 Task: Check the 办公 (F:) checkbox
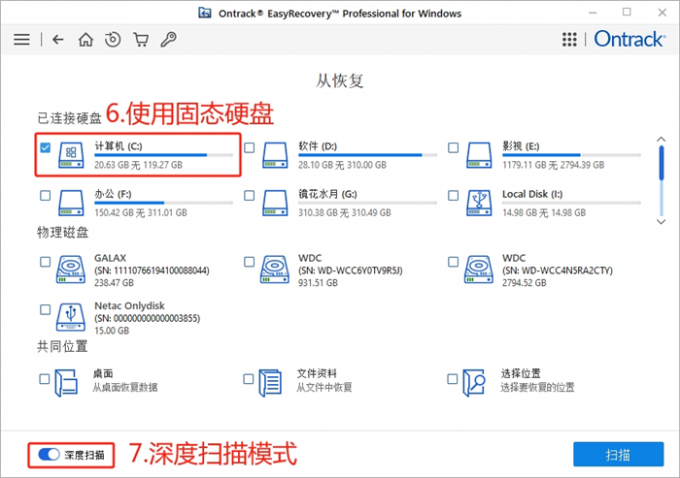click(45, 196)
